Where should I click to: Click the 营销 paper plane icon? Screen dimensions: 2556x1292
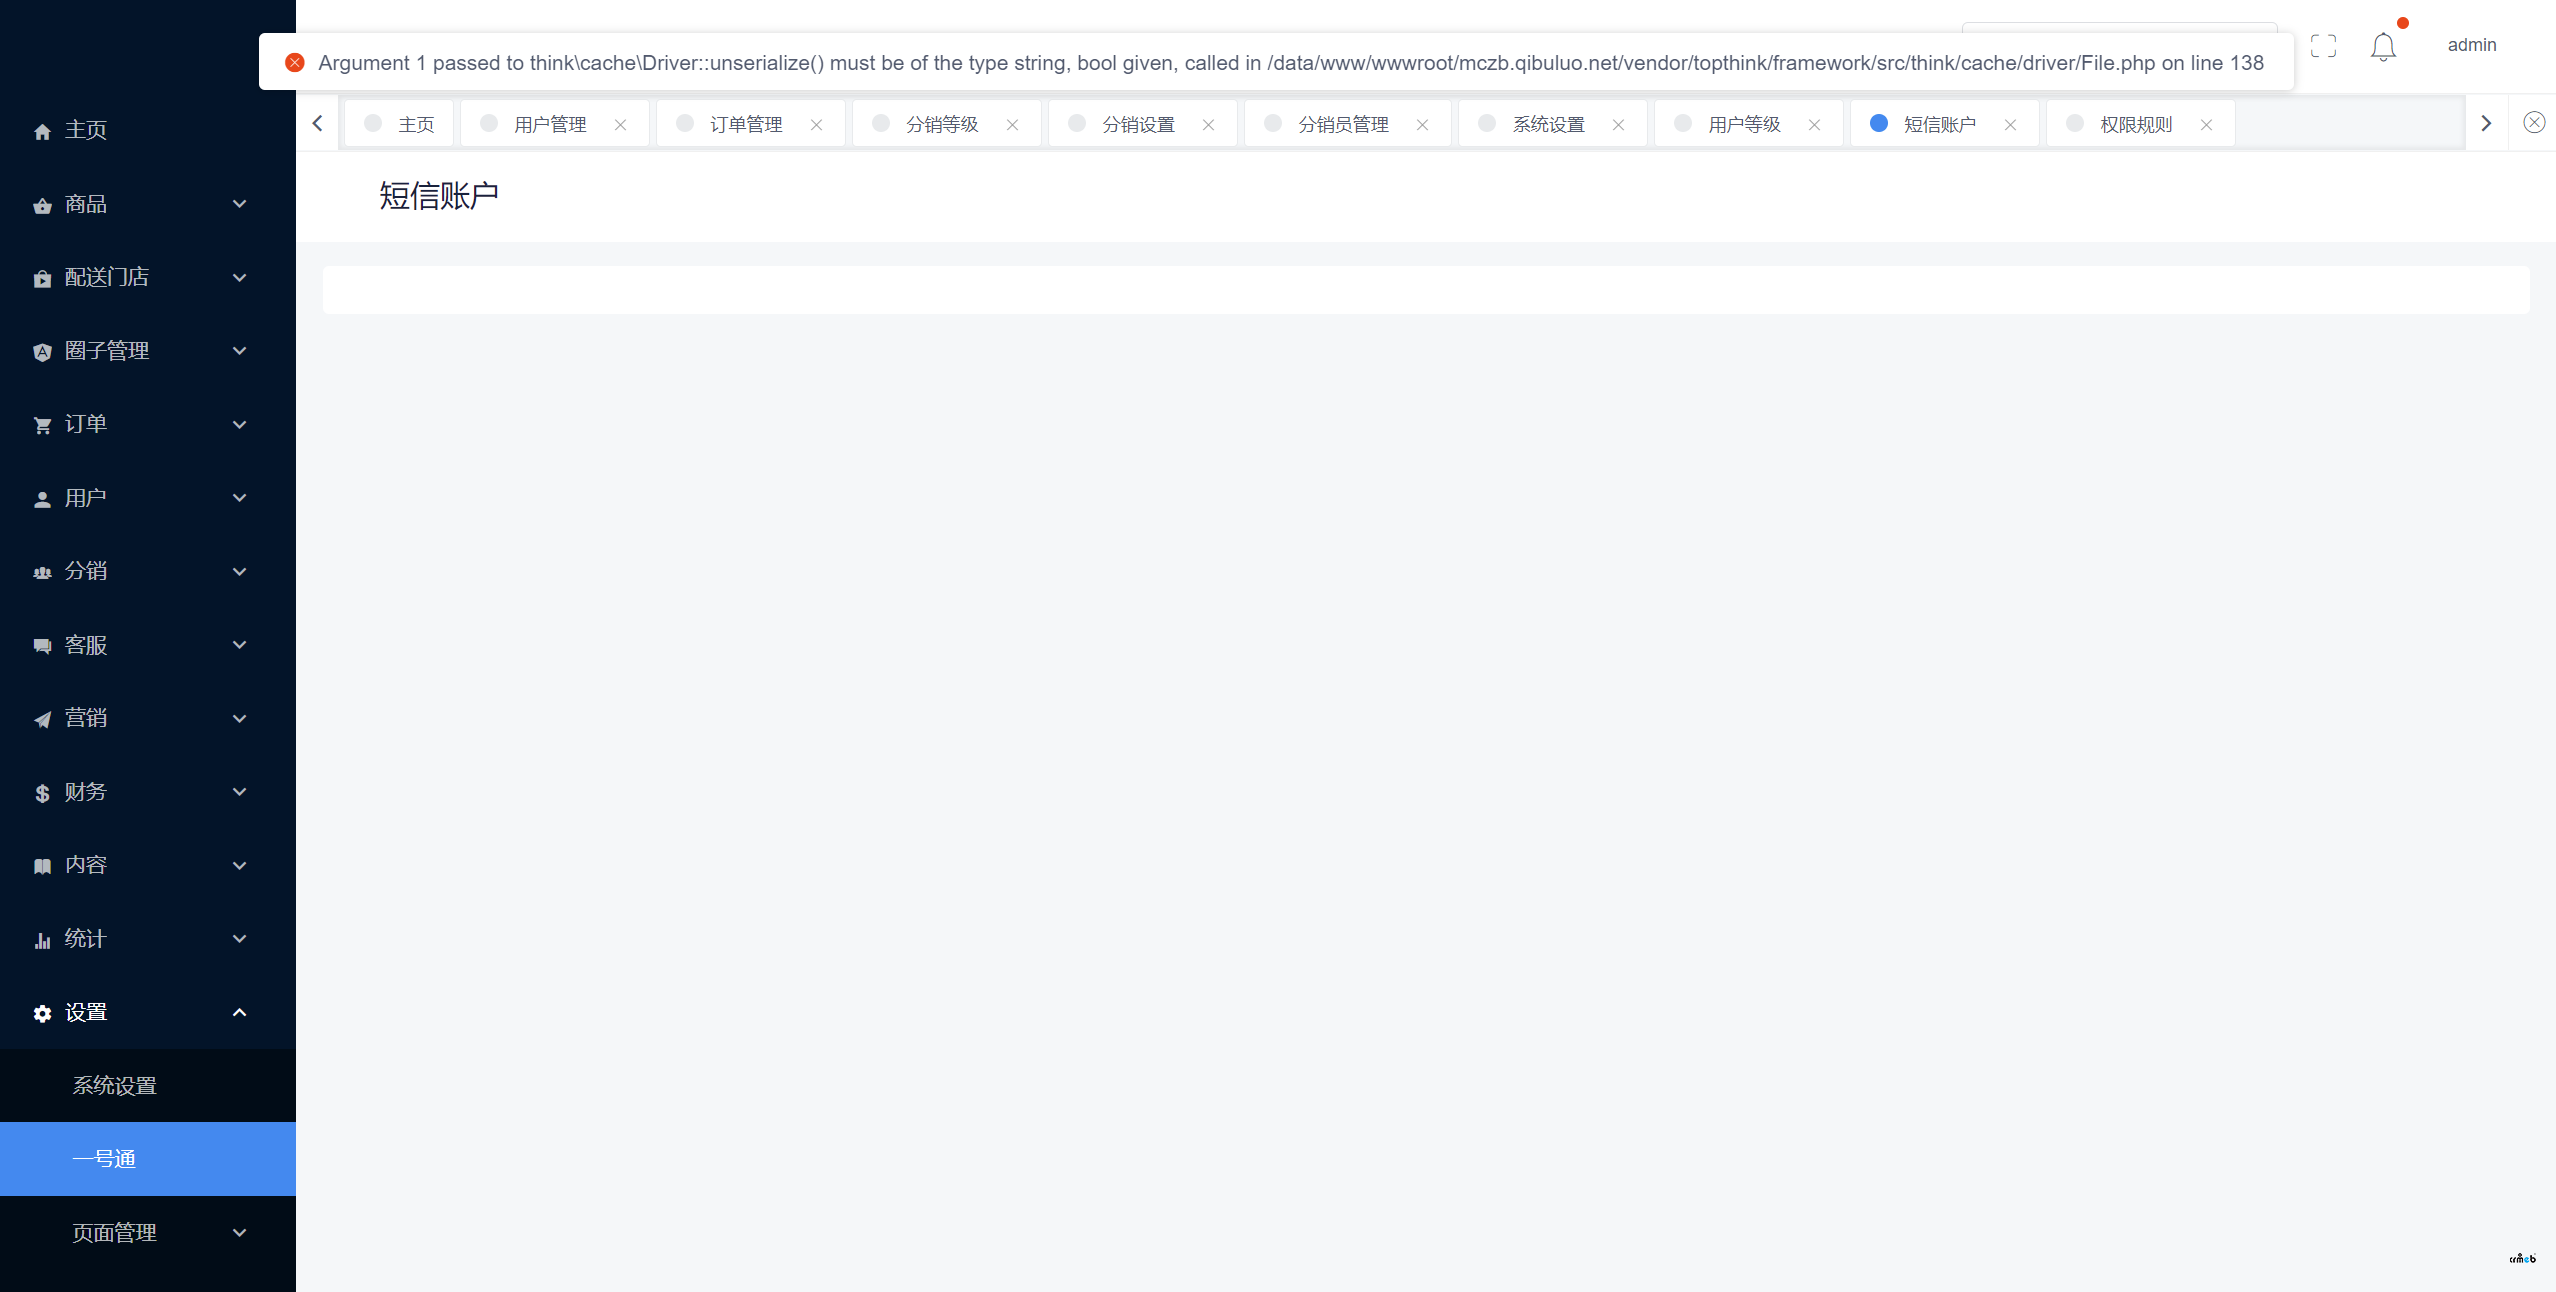(x=42, y=719)
